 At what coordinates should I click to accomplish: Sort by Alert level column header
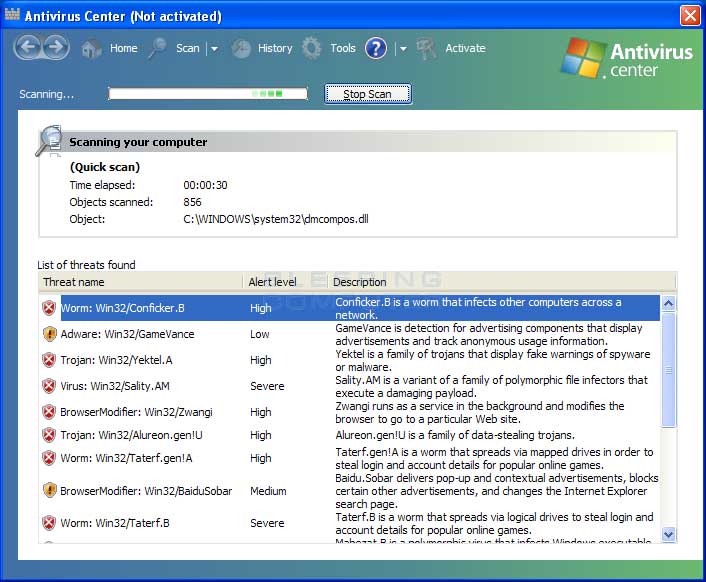click(285, 282)
